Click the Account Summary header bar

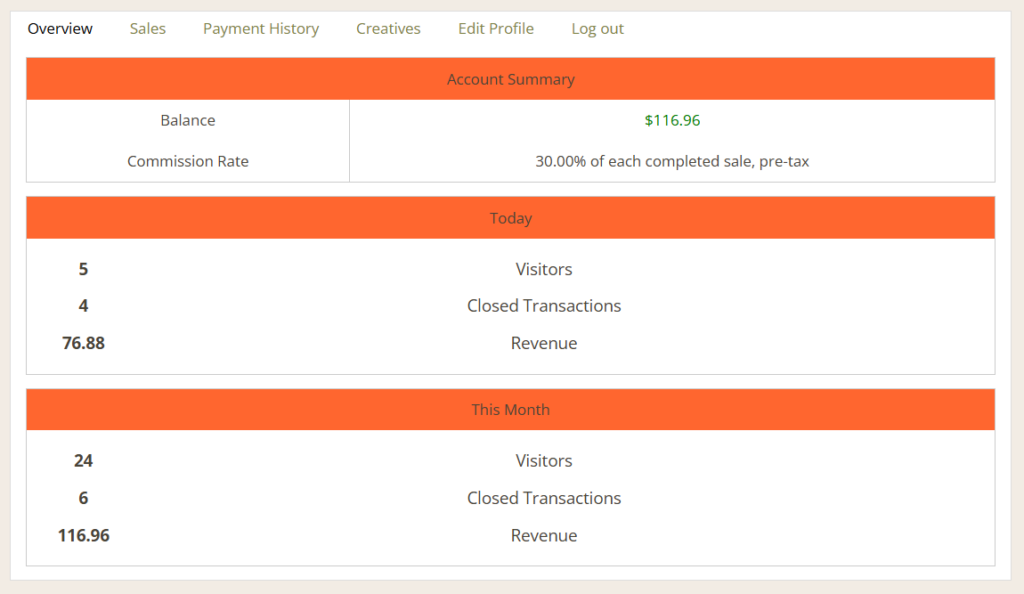510,79
